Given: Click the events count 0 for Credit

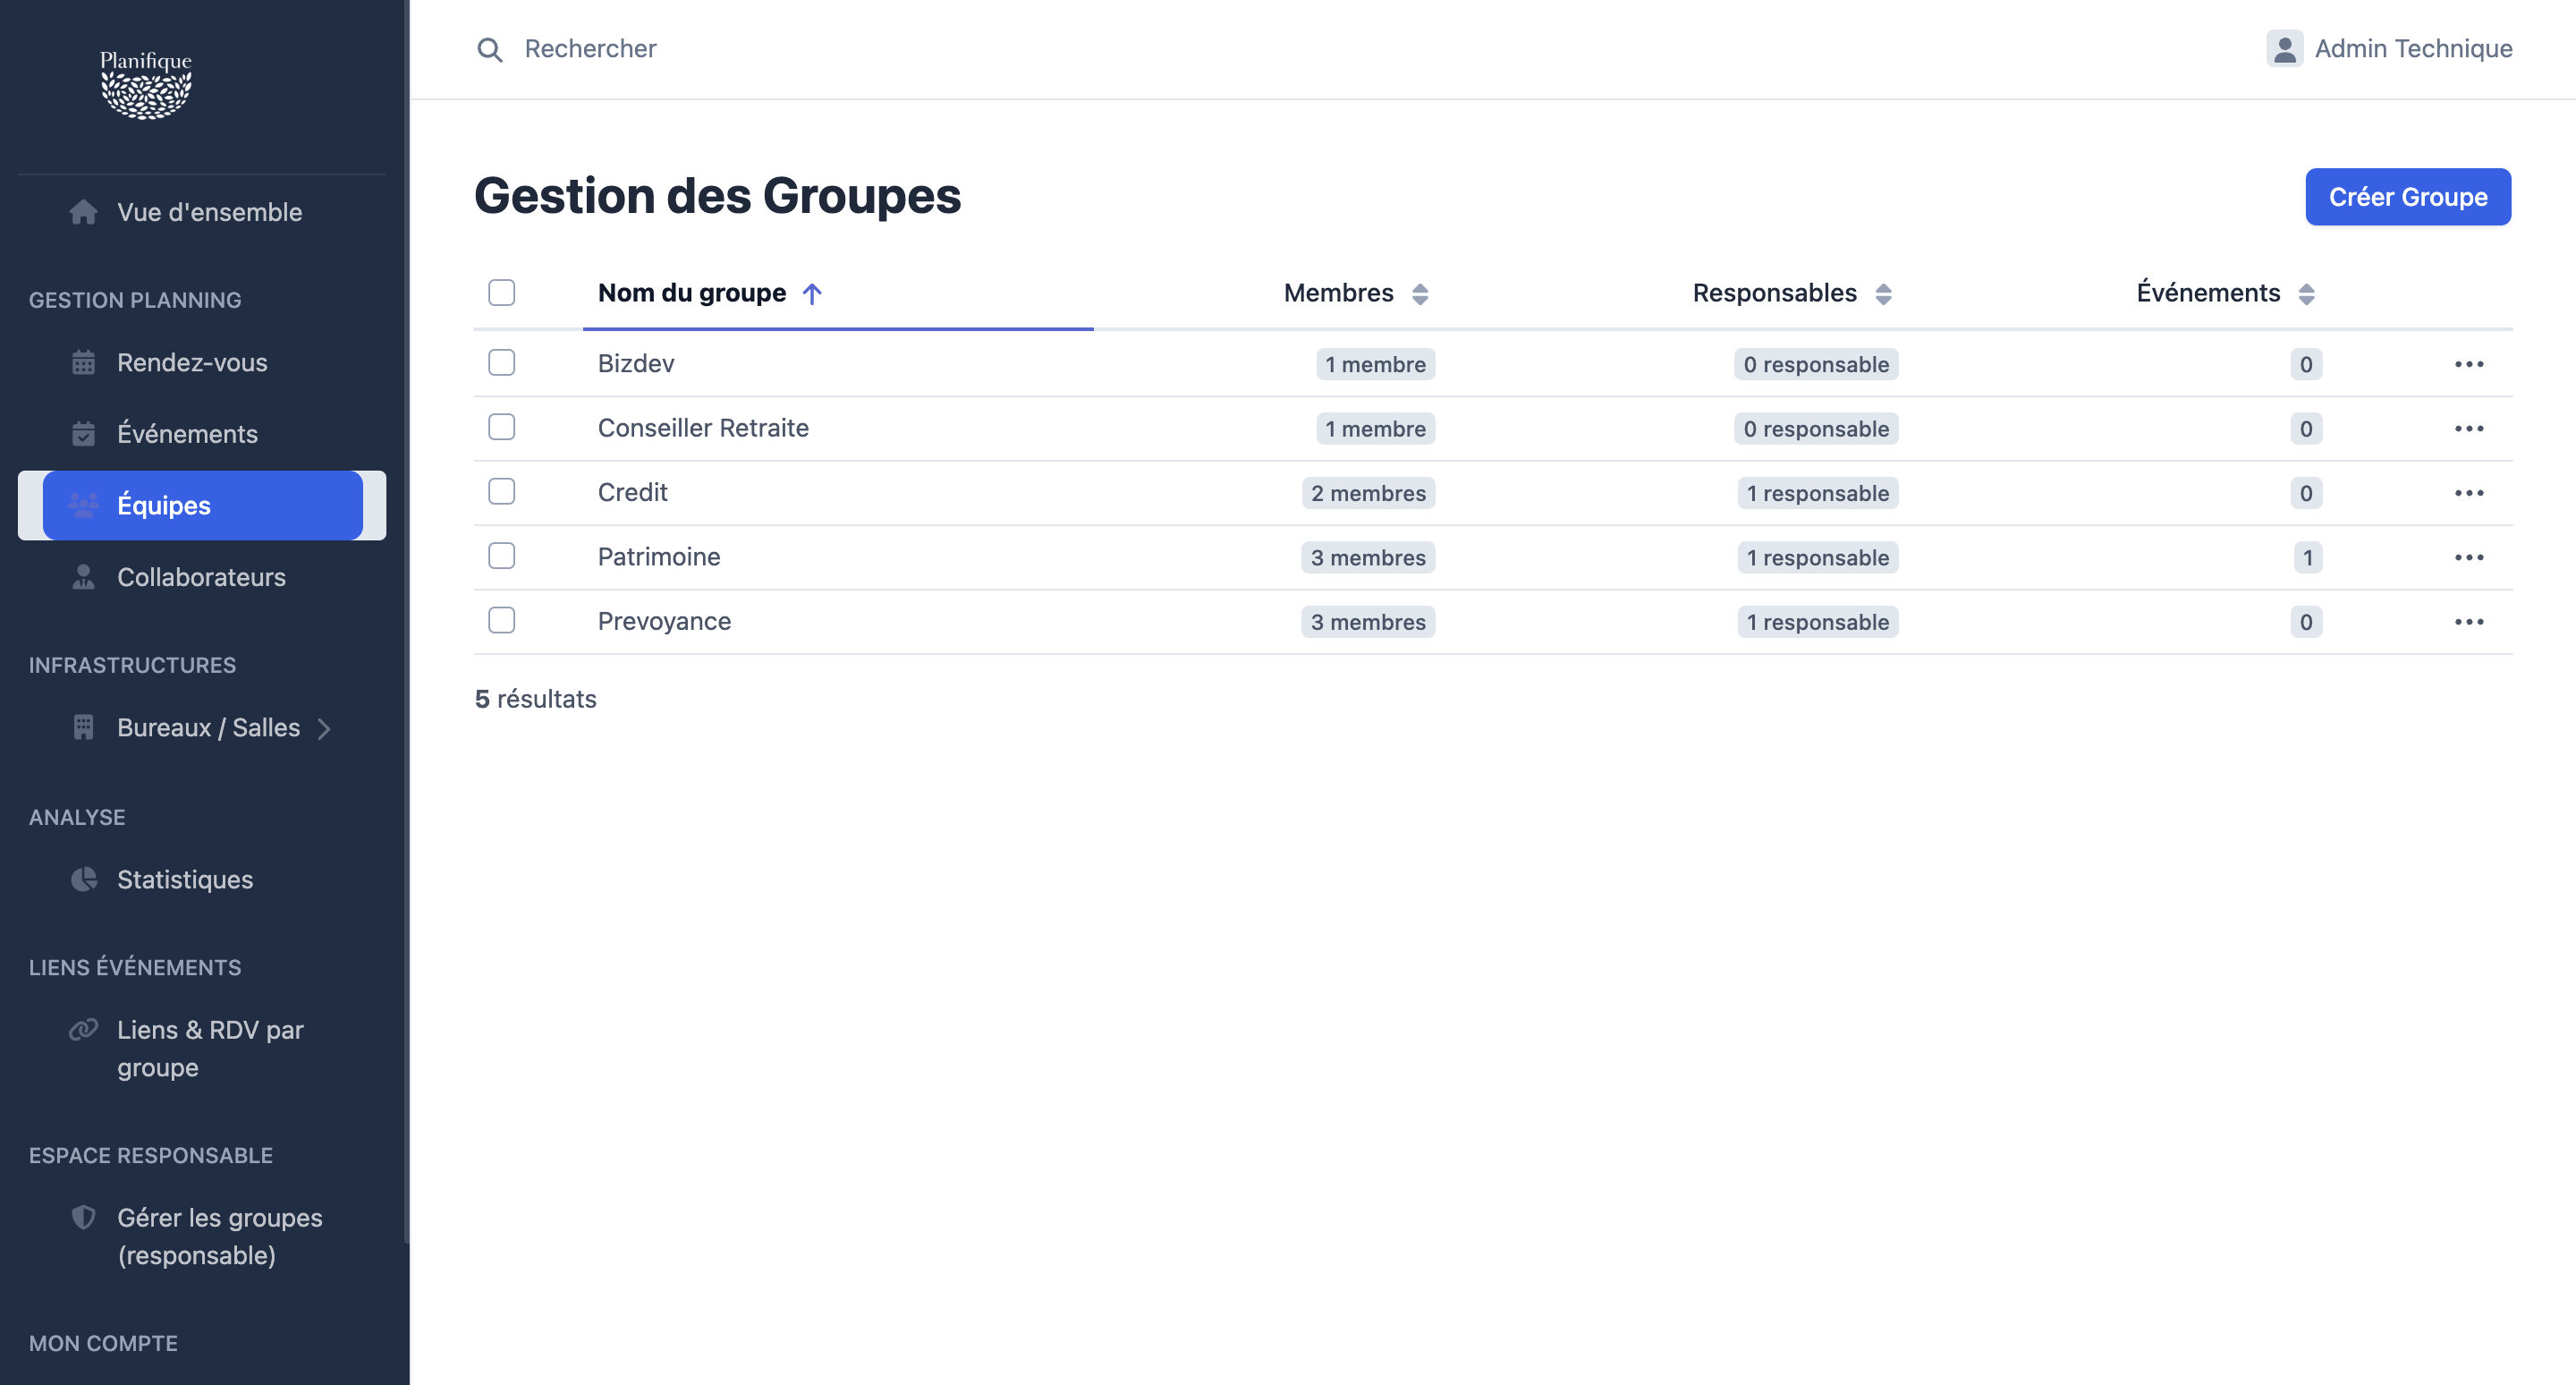Looking at the screenshot, I should [2306, 493].
